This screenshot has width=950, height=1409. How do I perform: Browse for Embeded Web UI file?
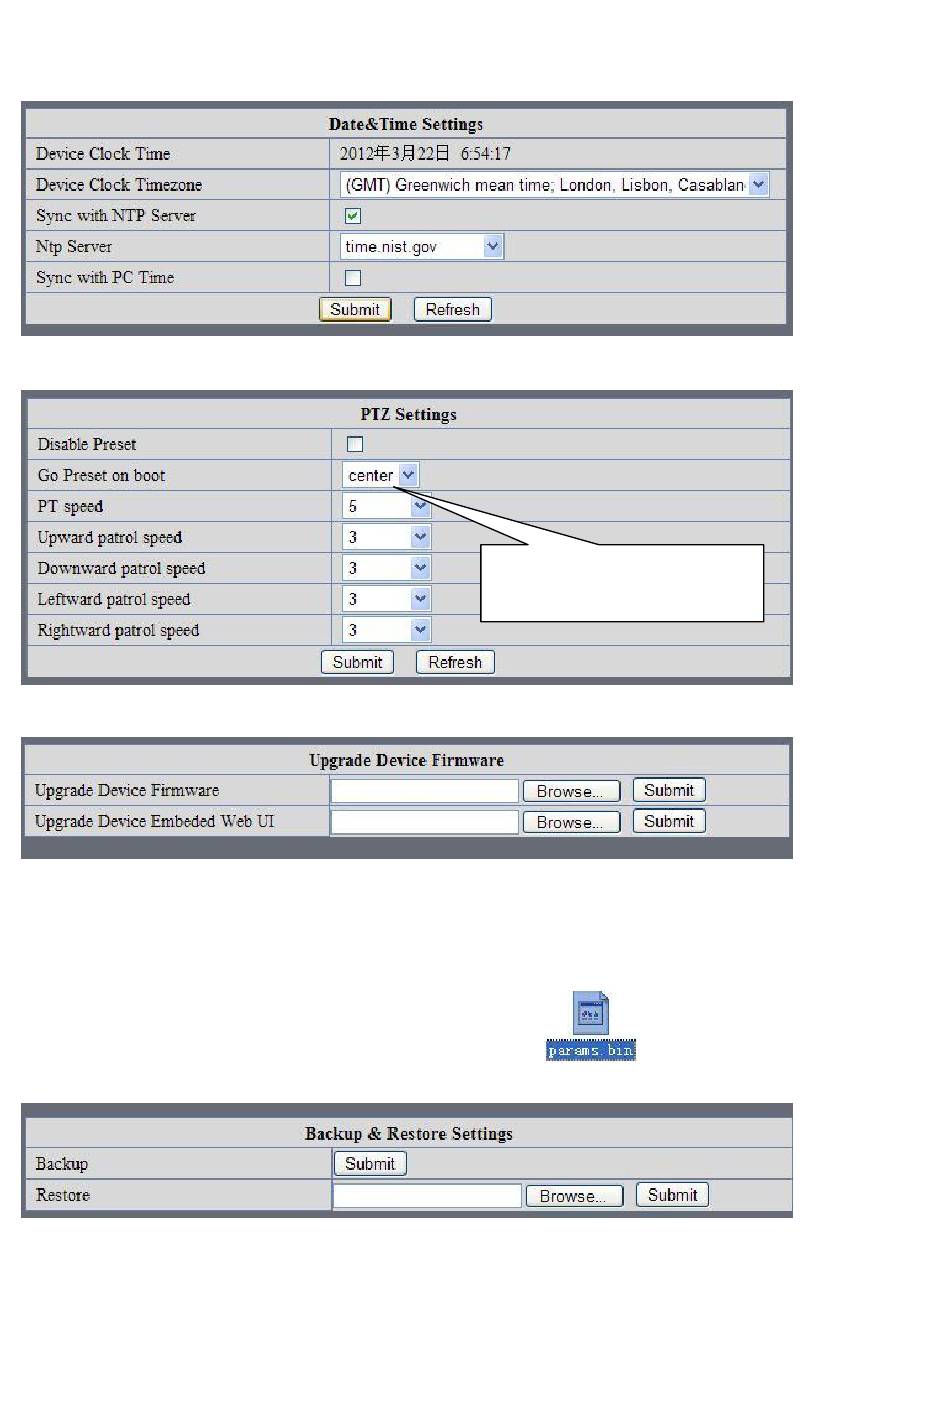coord(571,822)
